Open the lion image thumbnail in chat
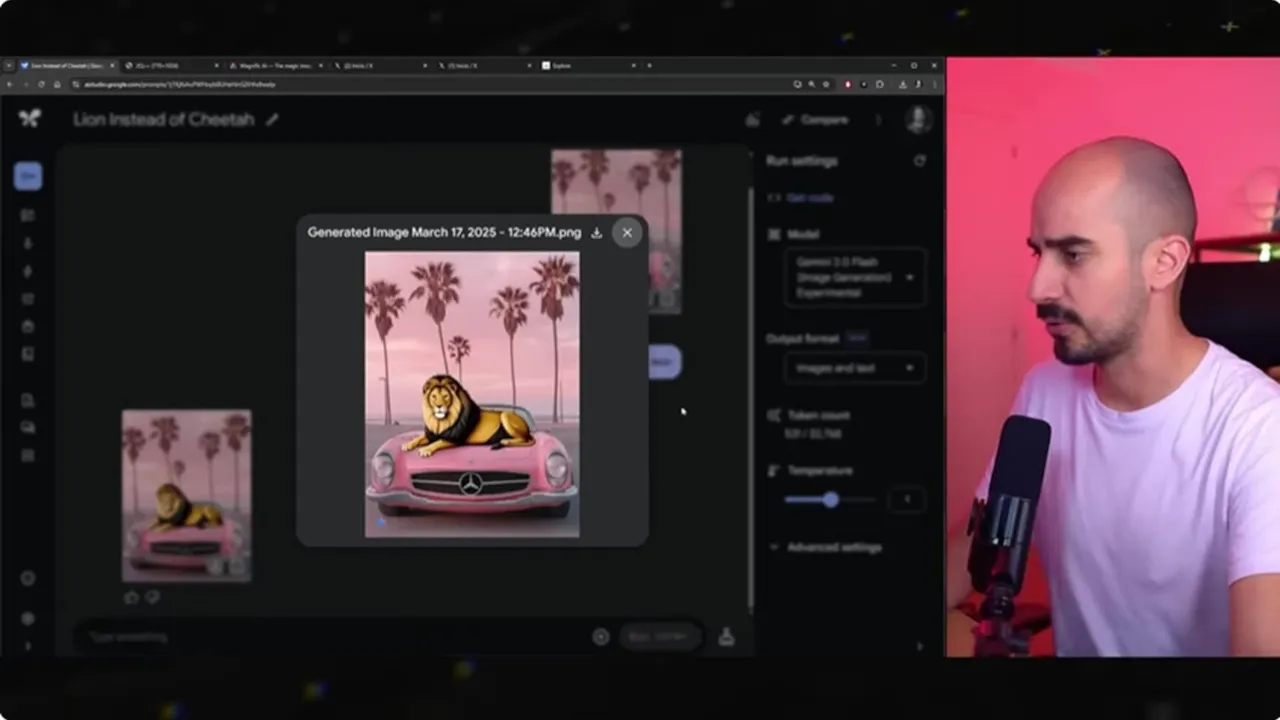 [187, 495]
